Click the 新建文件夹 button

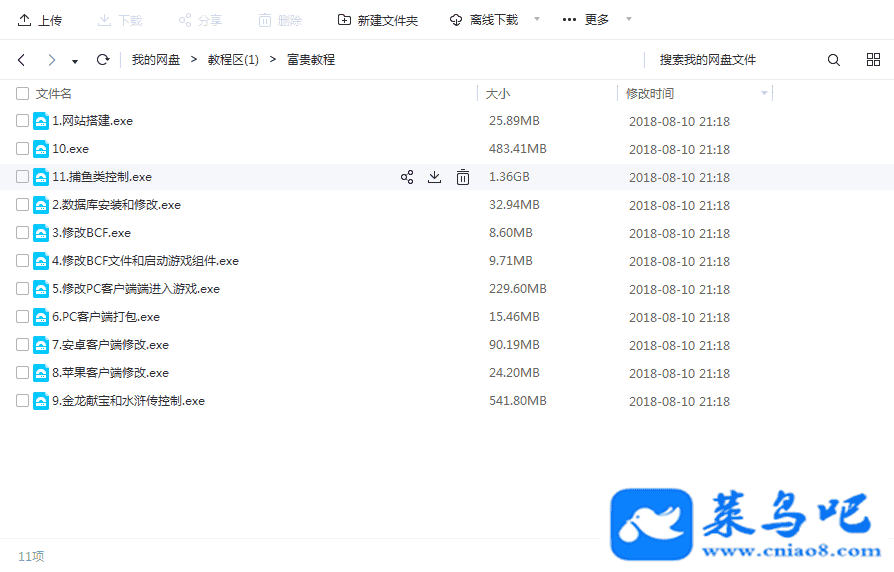[378, 20]
